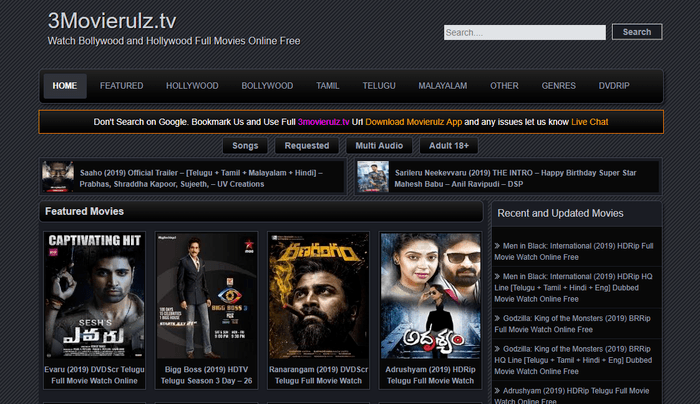Open the Evaru movie poster
Image resolution: width=700 pixels, height=404 pixels.
(94, 296)
